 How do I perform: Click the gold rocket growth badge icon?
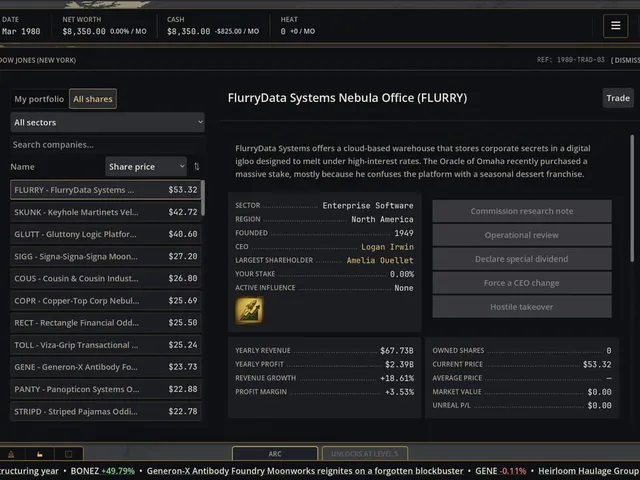(x=249, y=311)
